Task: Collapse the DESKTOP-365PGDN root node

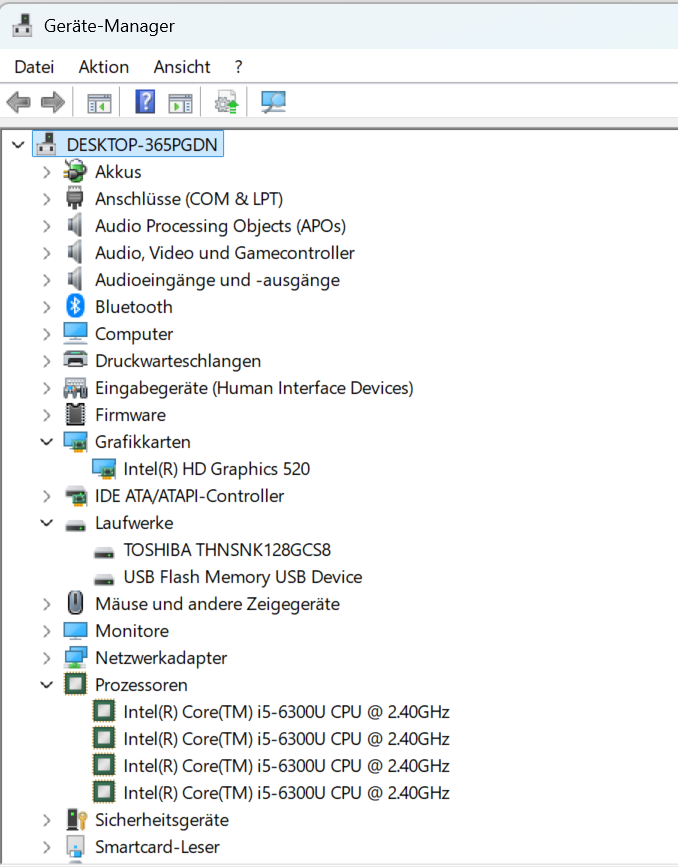Action: point(18,145)
